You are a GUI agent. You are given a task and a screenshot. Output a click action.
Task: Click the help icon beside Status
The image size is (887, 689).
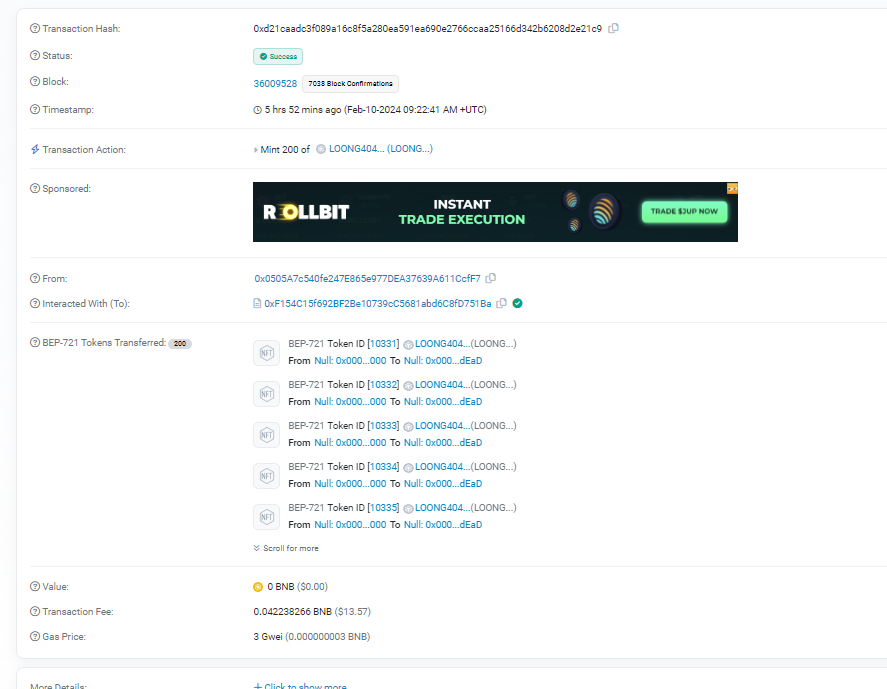click(35, 55)
